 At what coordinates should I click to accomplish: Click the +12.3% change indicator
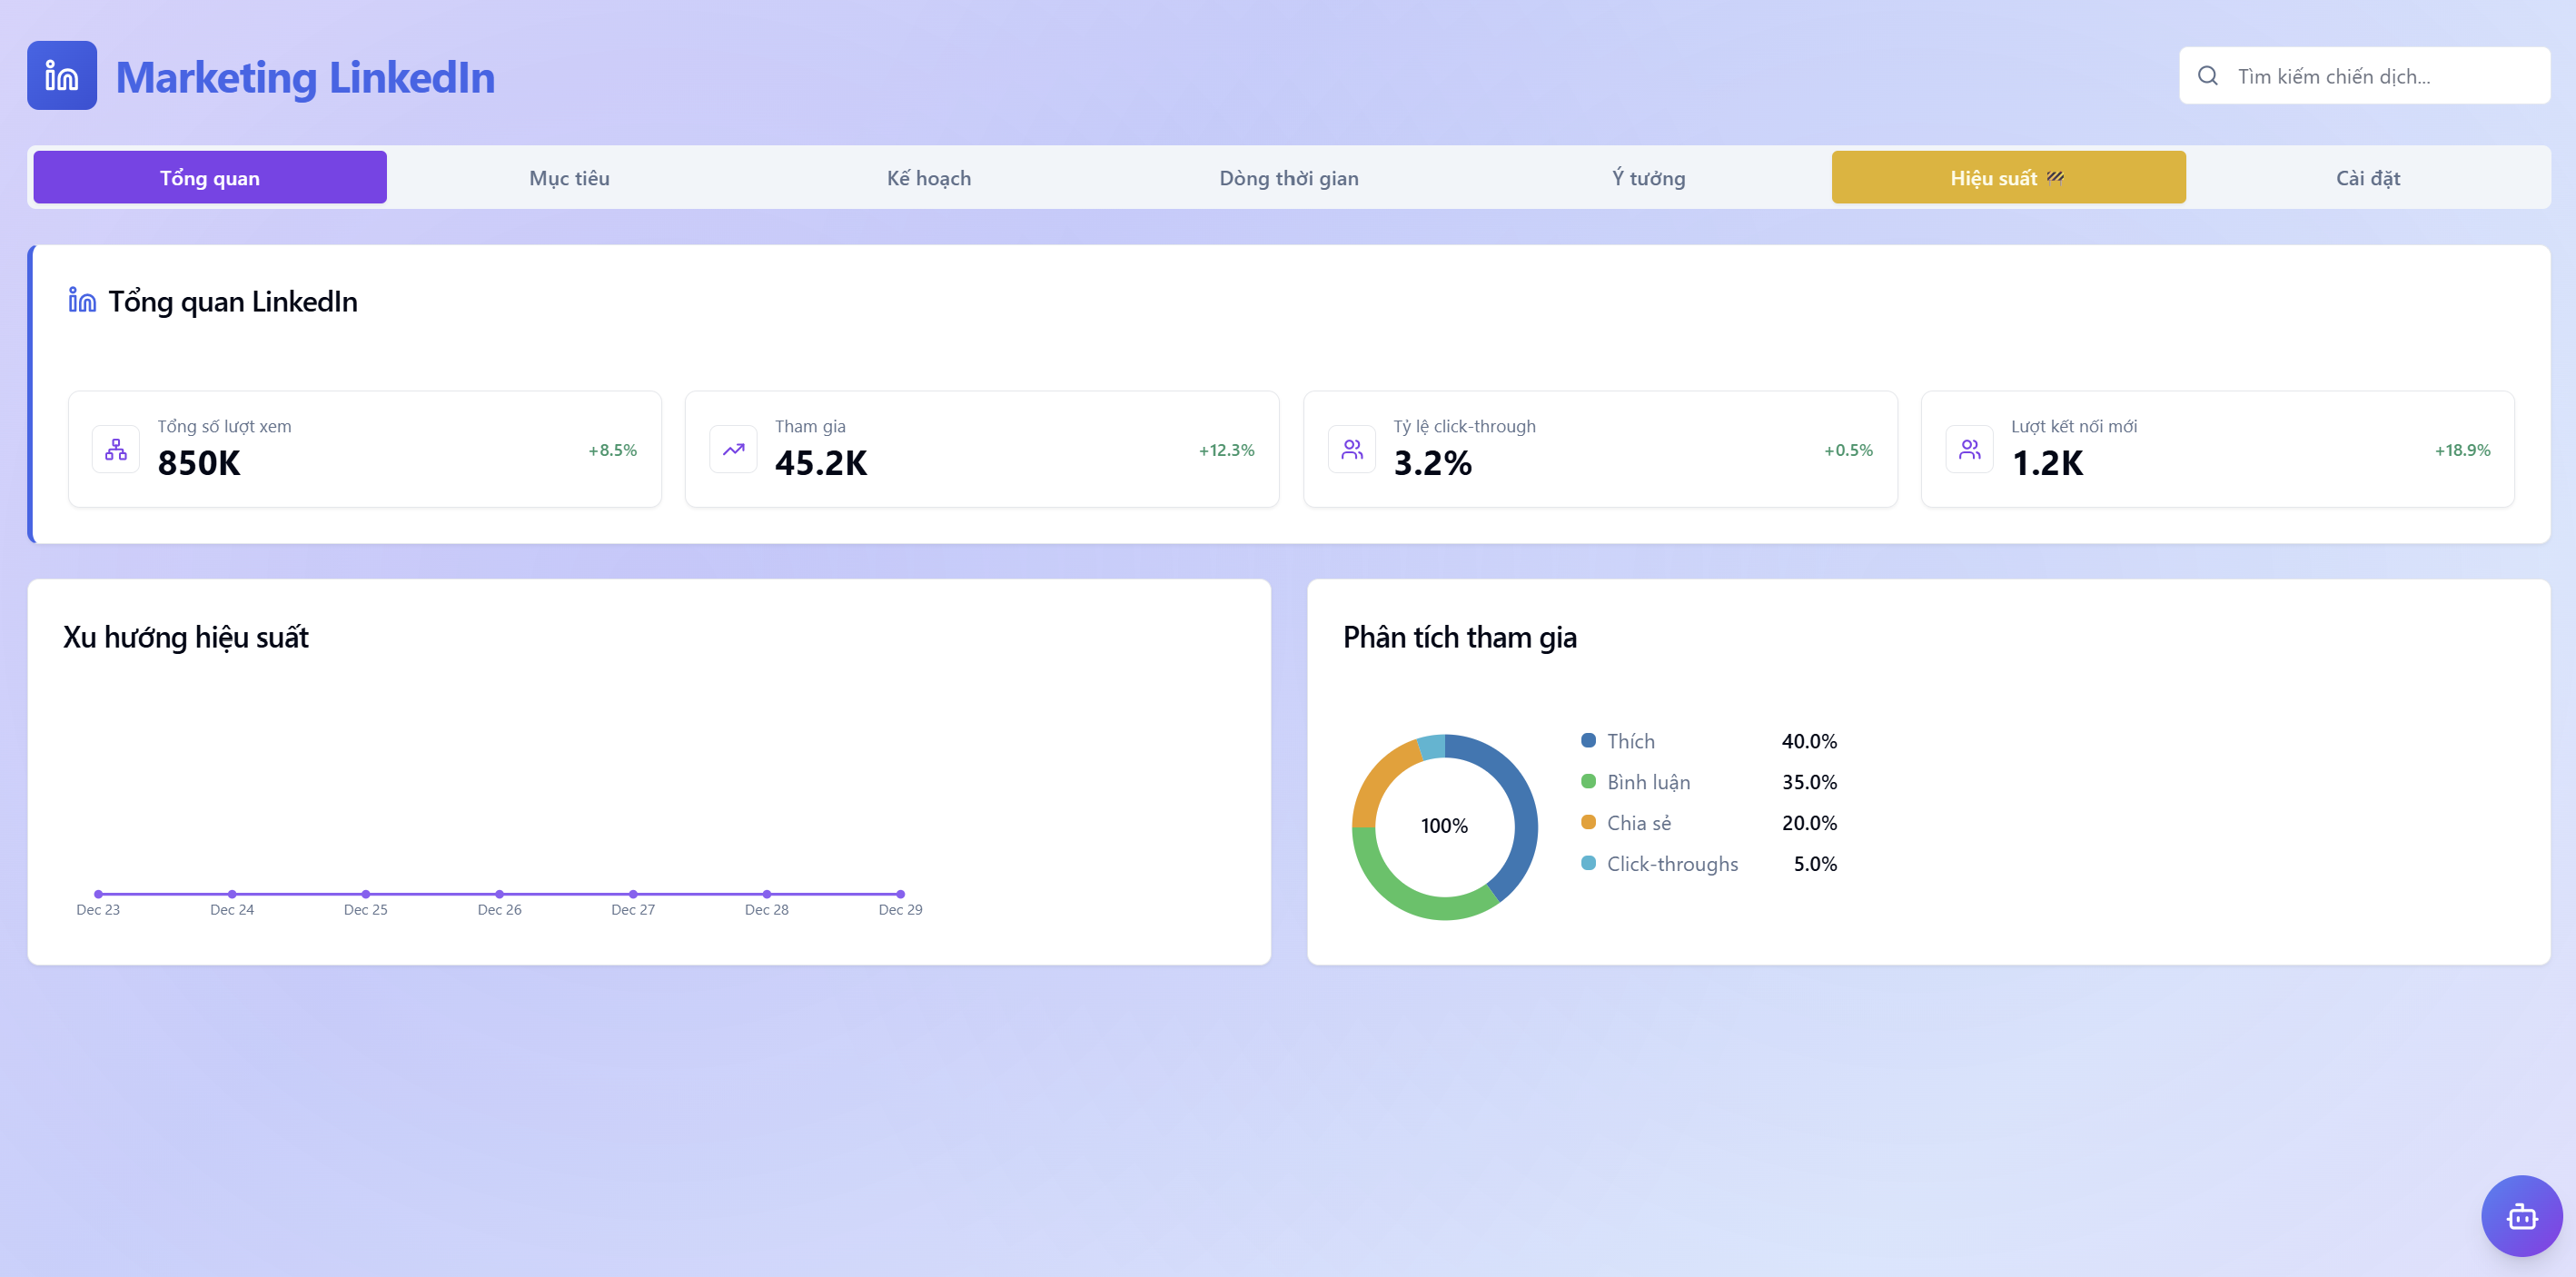[1226, 450]
